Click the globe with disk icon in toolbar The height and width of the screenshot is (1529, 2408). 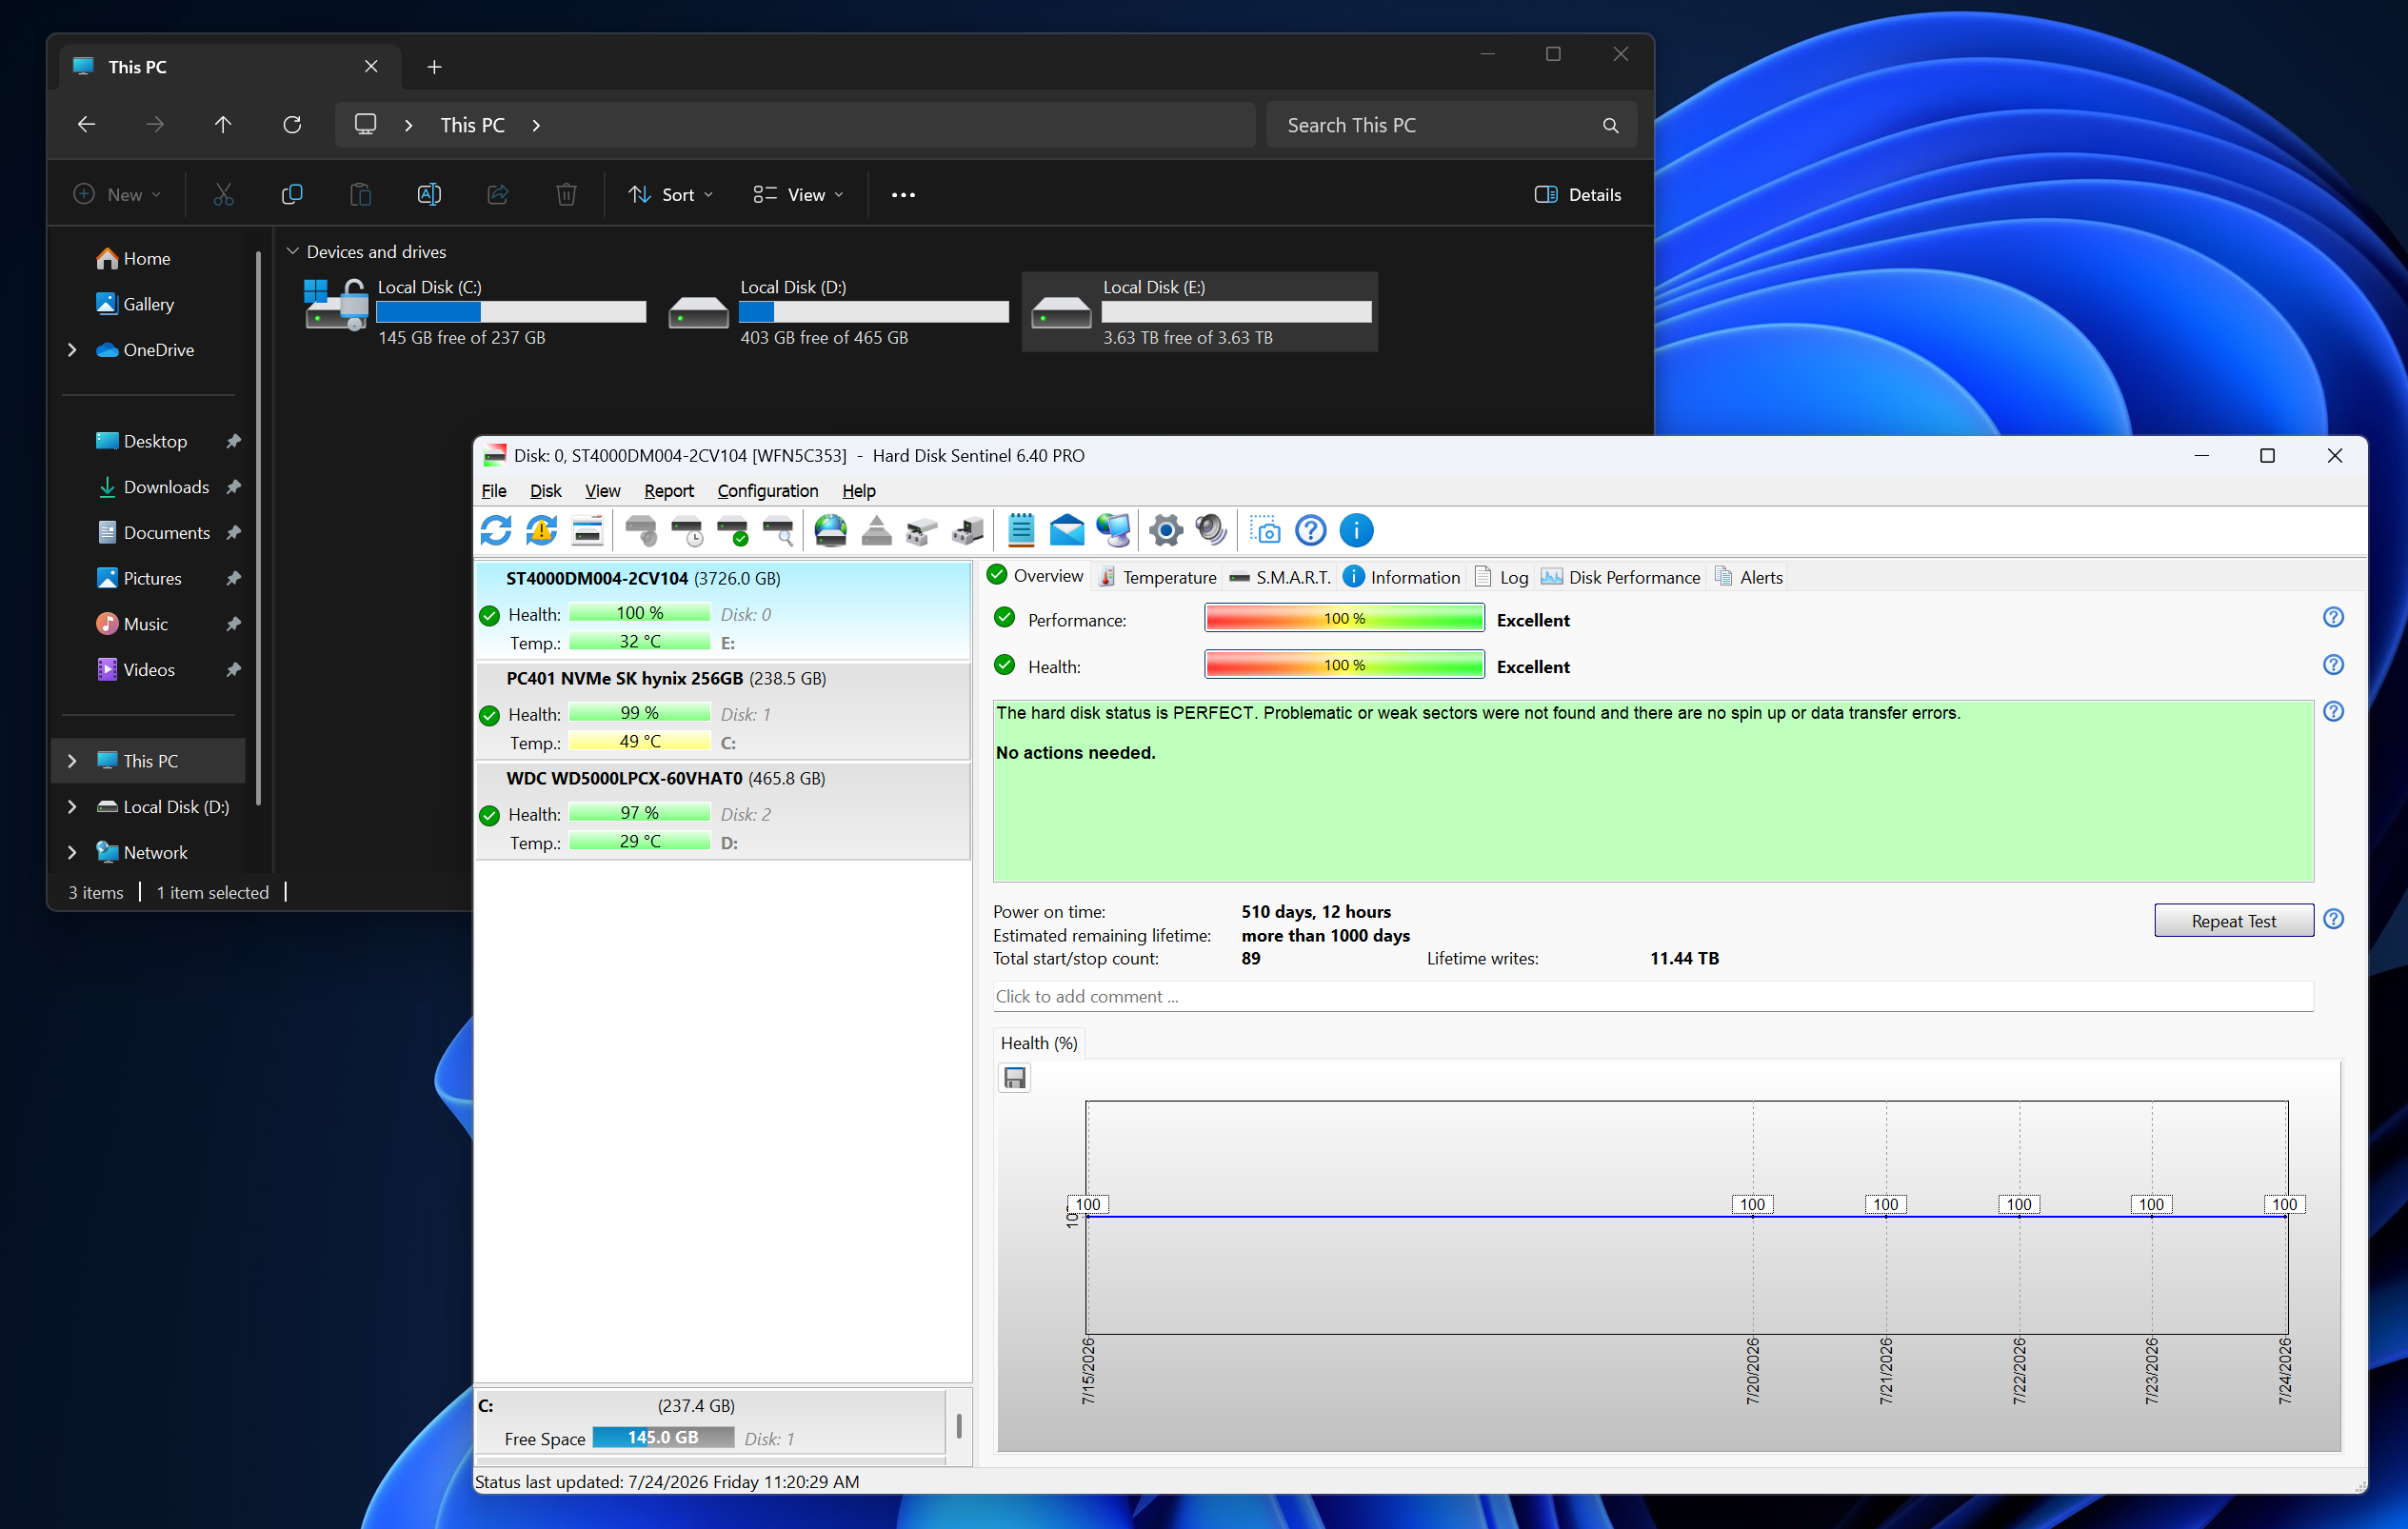pyautogui.click(x=831, y=530)
